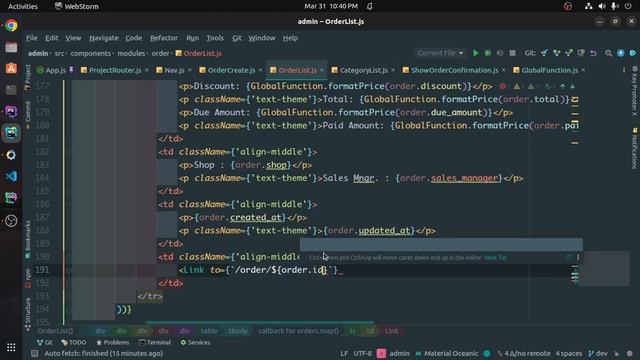Push commits with the Git push icon
The height and width of the screenshot is (360, 640).
[569, 53]
